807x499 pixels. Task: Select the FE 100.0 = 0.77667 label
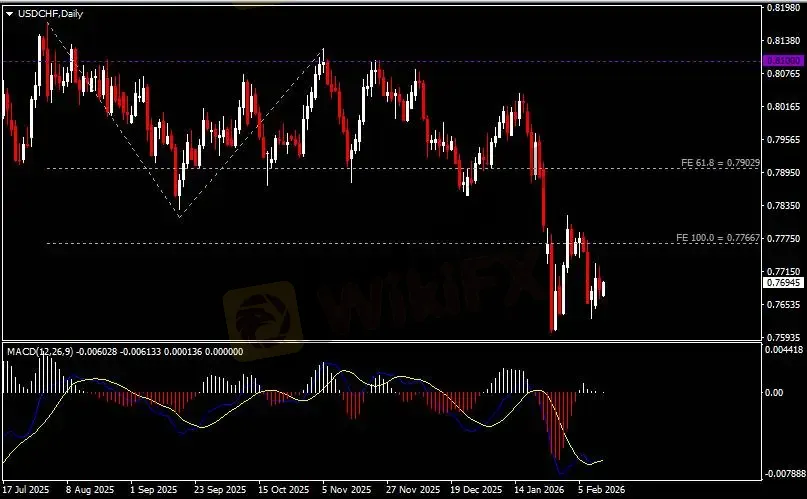click(717, 238)
